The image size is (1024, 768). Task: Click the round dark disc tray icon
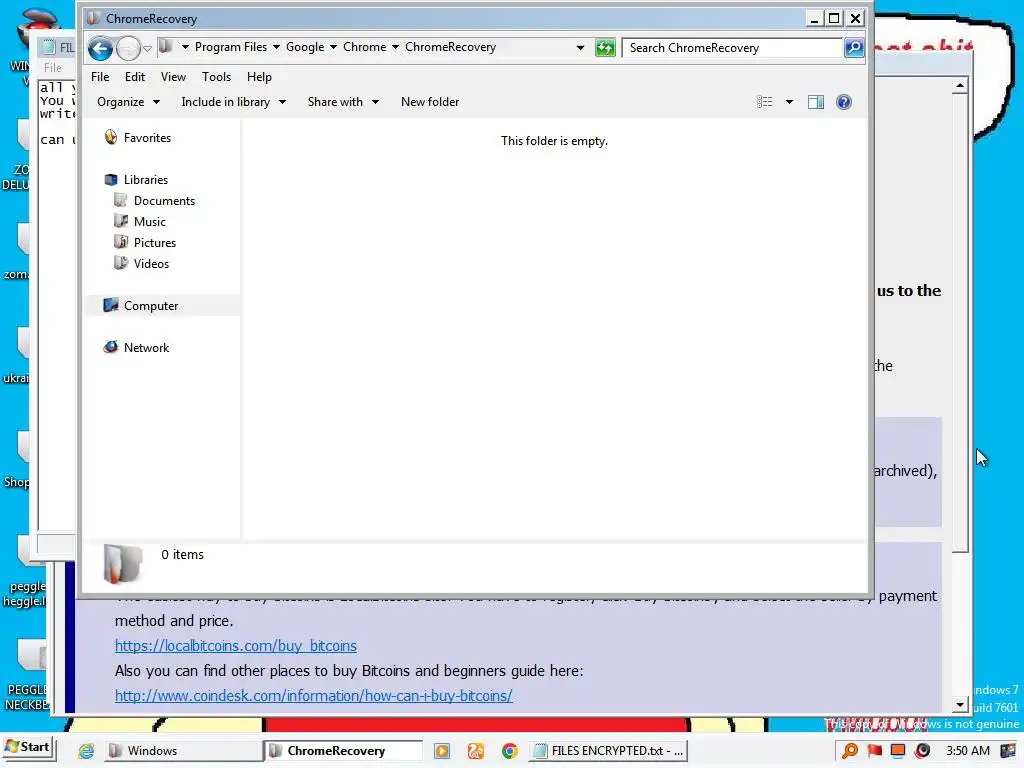point(922,751)
